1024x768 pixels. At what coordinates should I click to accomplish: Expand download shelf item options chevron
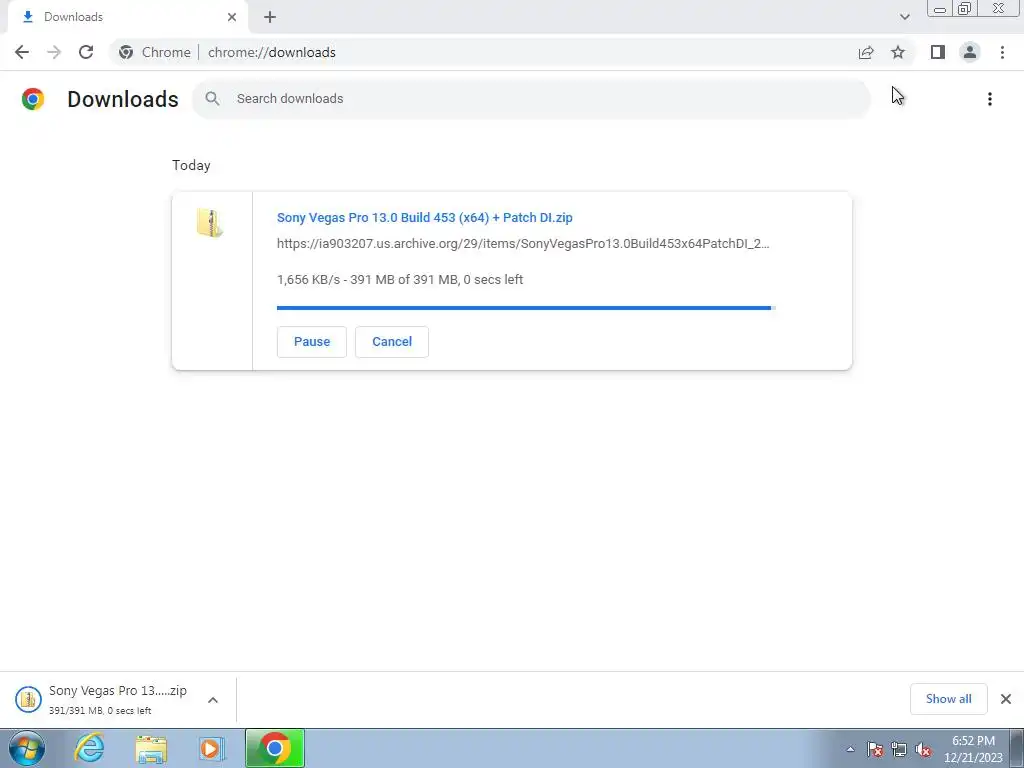[x=213, y=700]
